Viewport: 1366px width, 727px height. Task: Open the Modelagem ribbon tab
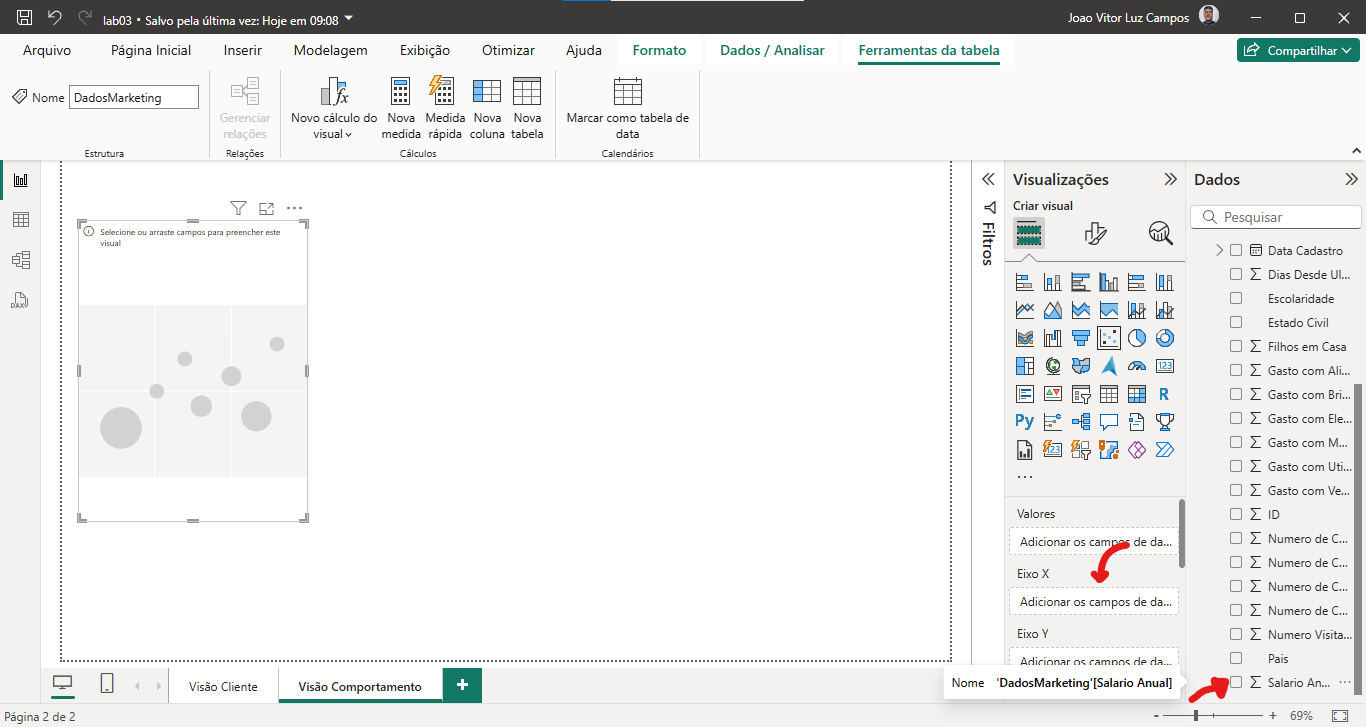330,50
